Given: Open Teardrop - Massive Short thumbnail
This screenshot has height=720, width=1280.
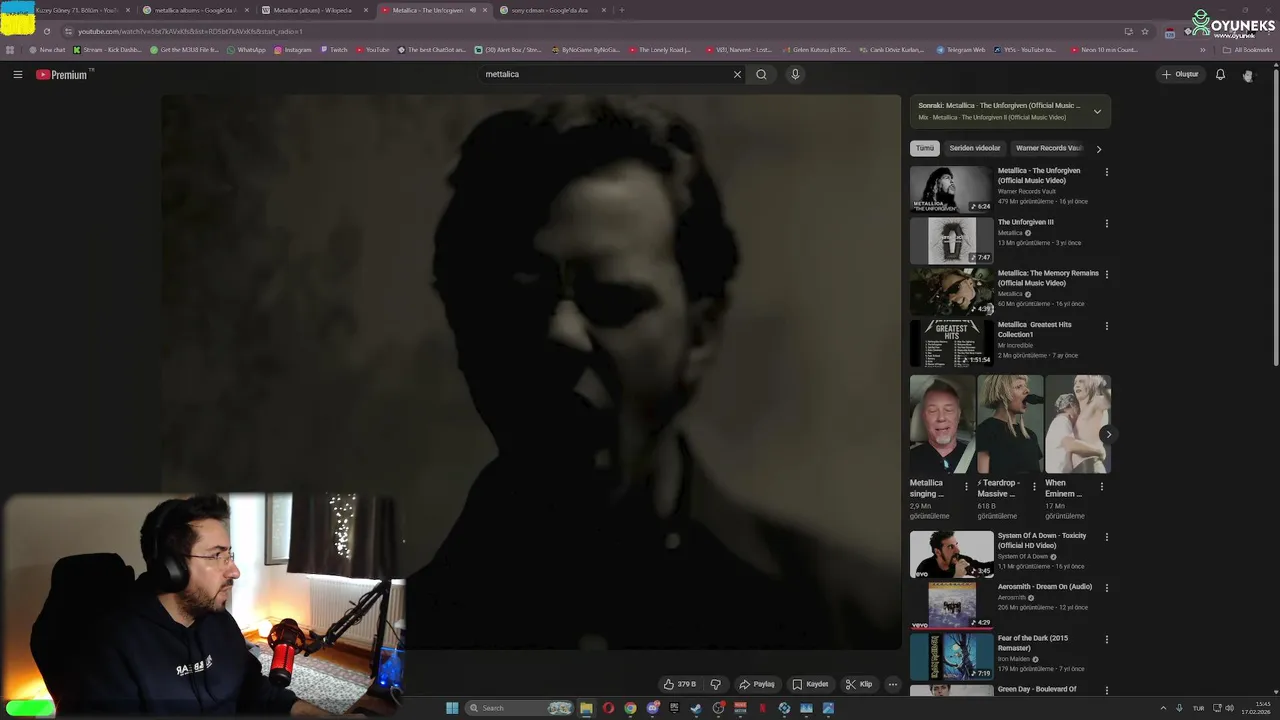Looking at the screenshot, I should tap(1010, 424).
